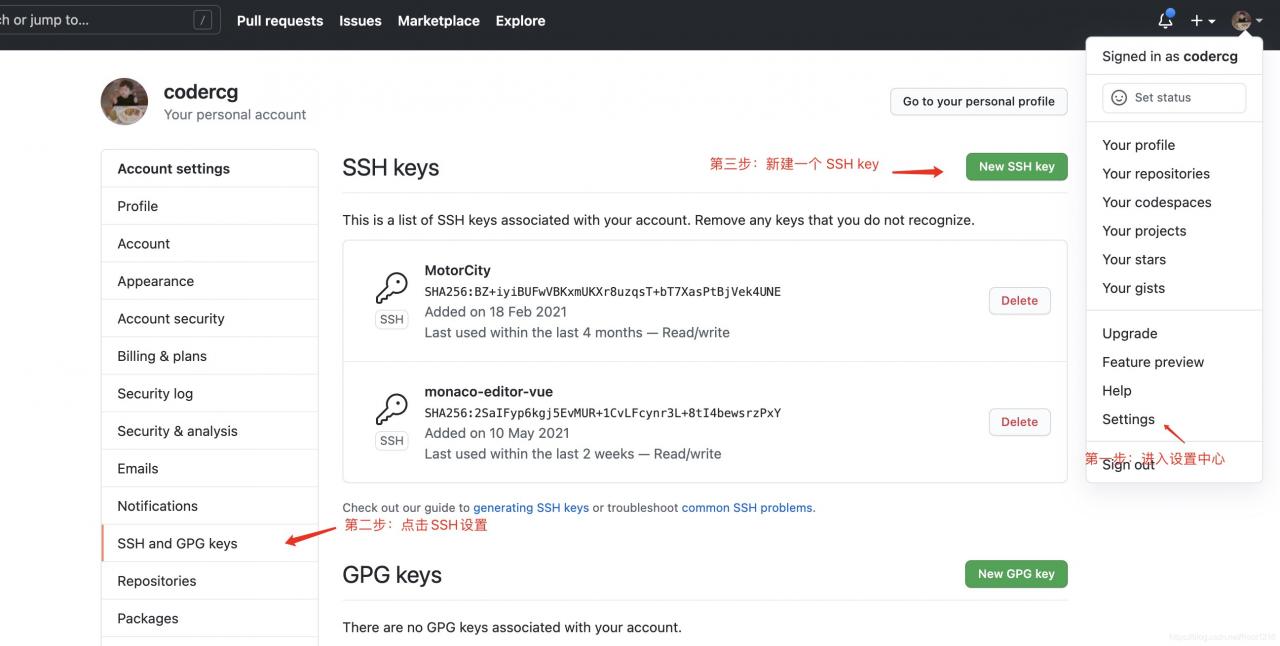This screenshot has height=646, width=1280.
Task: Add a New GPG key
Action: coord(1016,574)
